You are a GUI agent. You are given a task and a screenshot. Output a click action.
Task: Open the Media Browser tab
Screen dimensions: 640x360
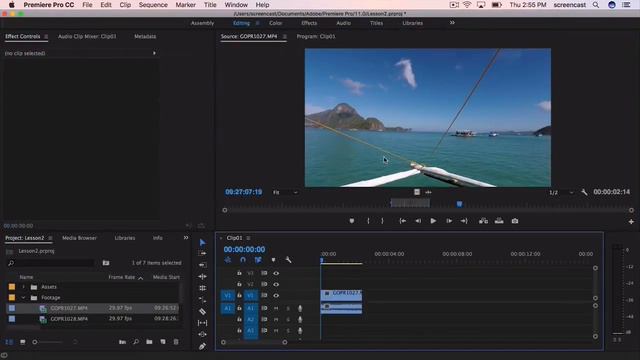tap(79, 238)
